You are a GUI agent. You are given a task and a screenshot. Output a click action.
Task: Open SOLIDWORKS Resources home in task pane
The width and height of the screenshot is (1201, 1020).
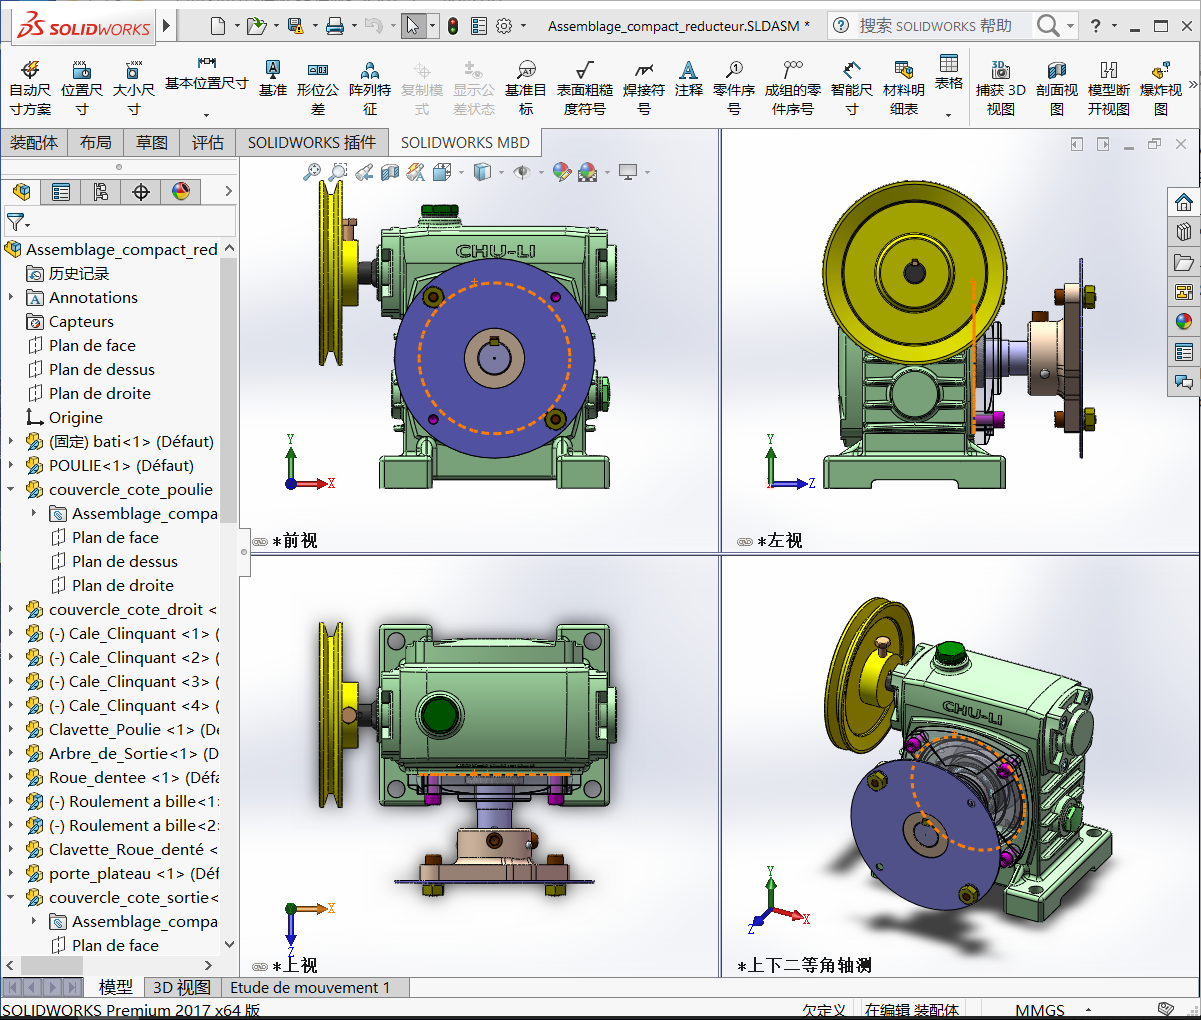tap(1184, 202)
